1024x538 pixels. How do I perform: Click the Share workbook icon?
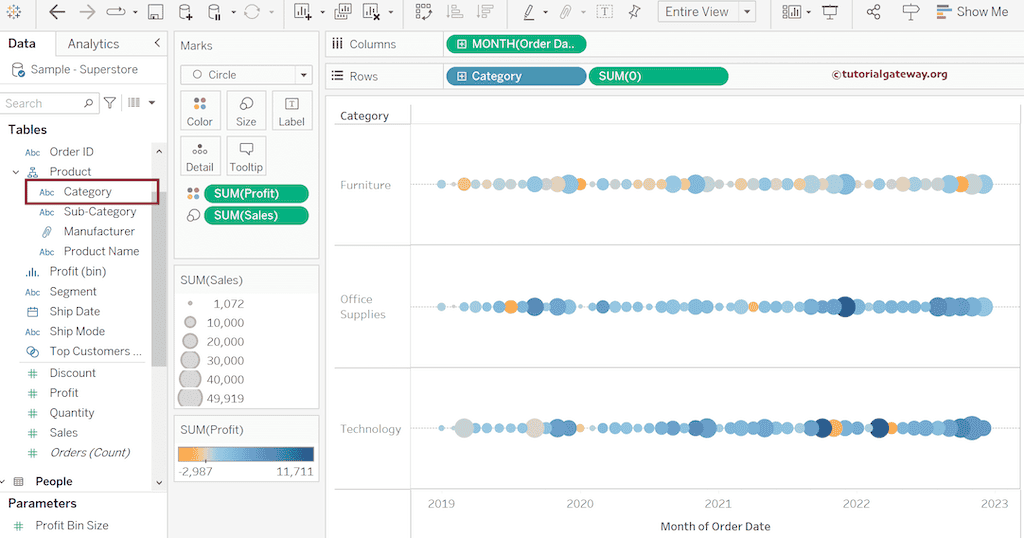(x=873, y=12)
